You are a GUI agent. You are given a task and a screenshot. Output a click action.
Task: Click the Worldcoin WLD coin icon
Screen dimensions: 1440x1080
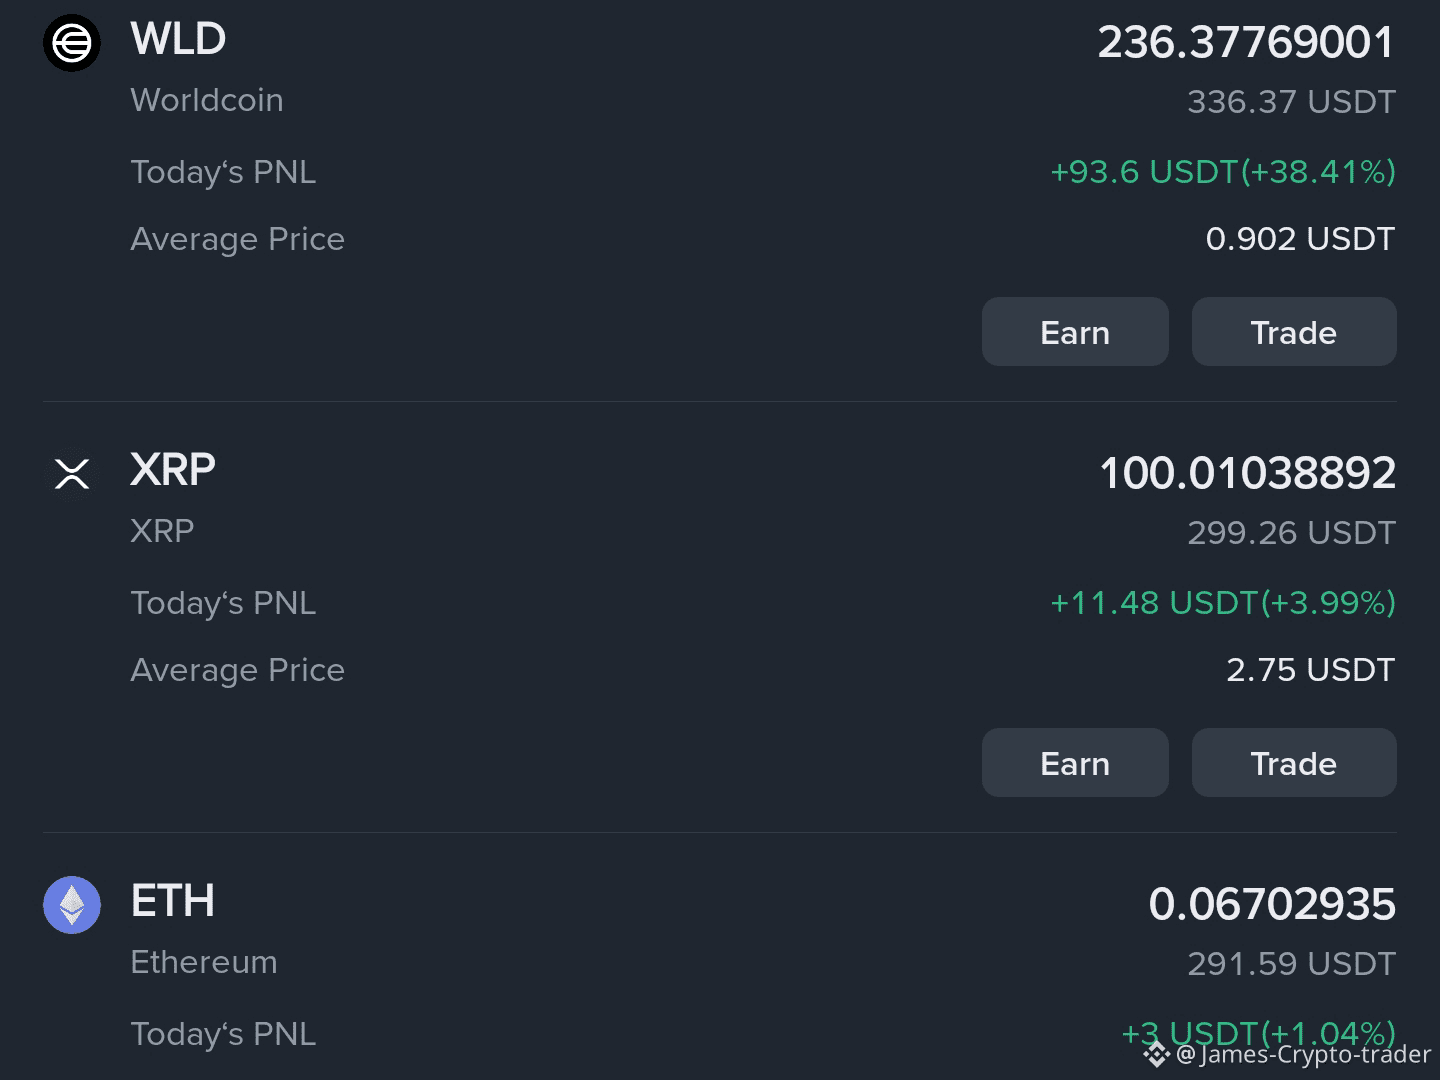click(x=72, y=43)
